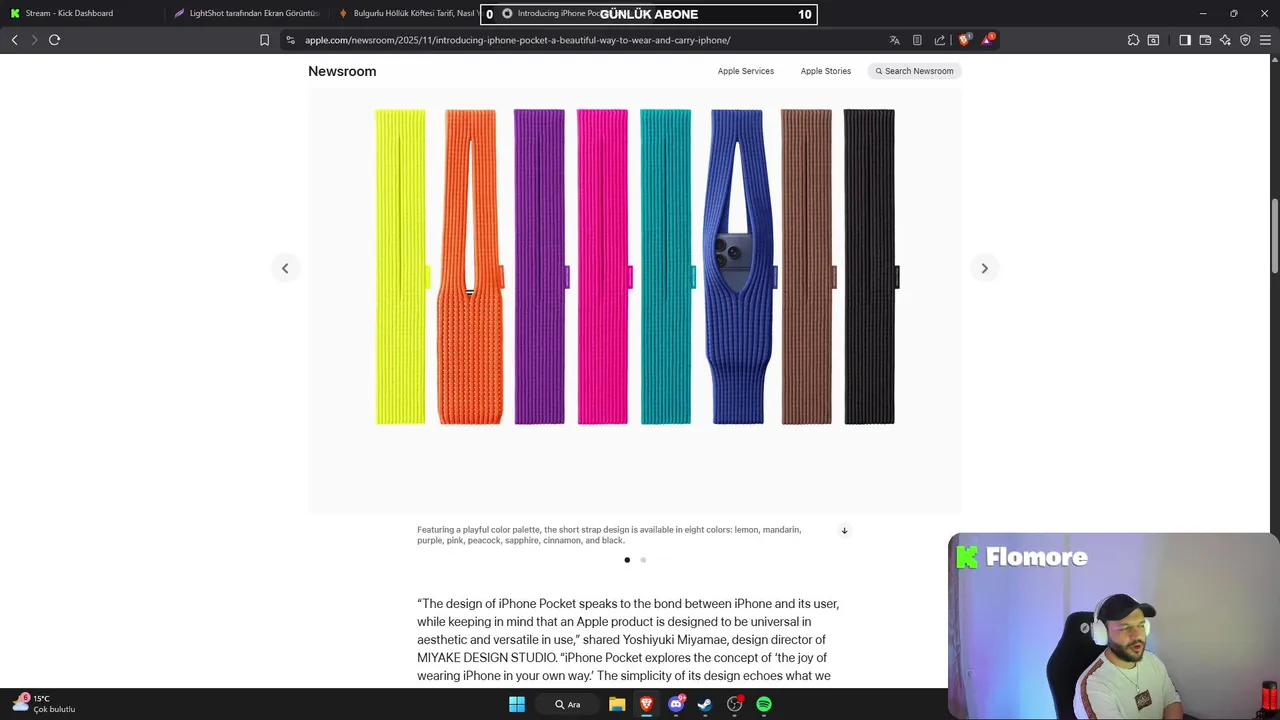Image resolution: width=1280 pixels, height=720 pixels.
Task: Click the black iPhone Pocket
Action: click(870, 267)
